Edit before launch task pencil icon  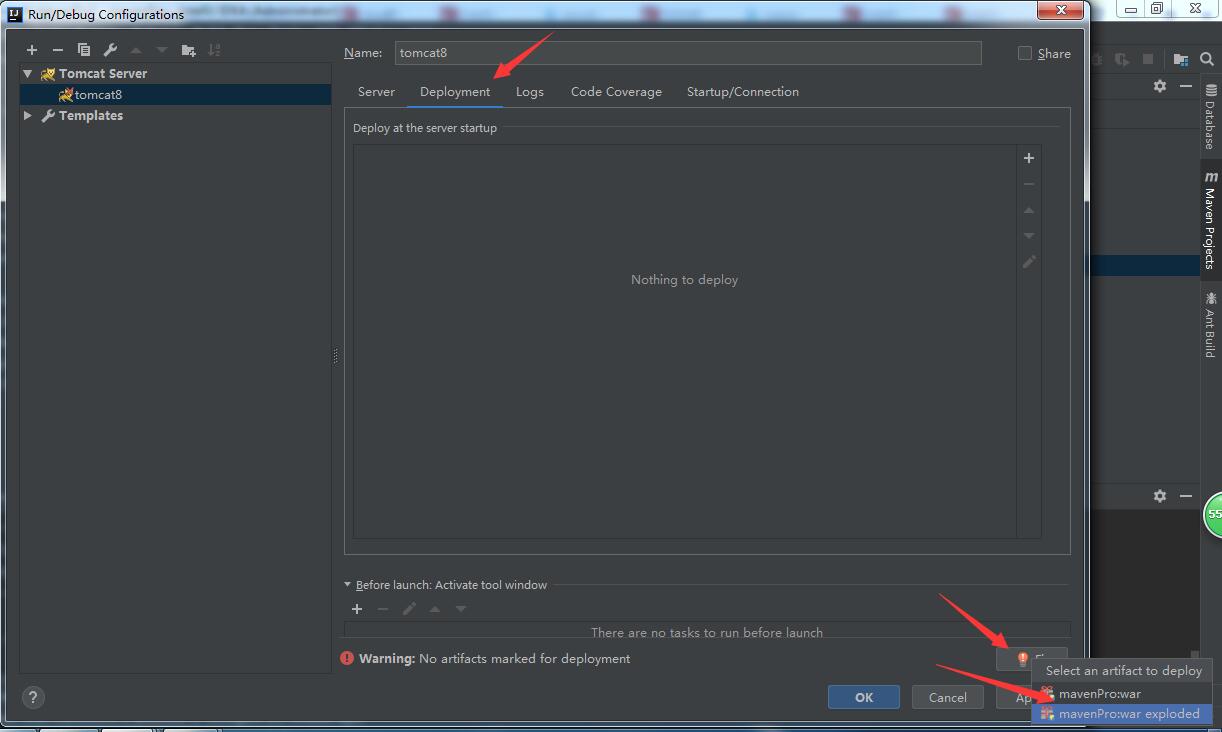pyautogui.click(x=409, y=609)
